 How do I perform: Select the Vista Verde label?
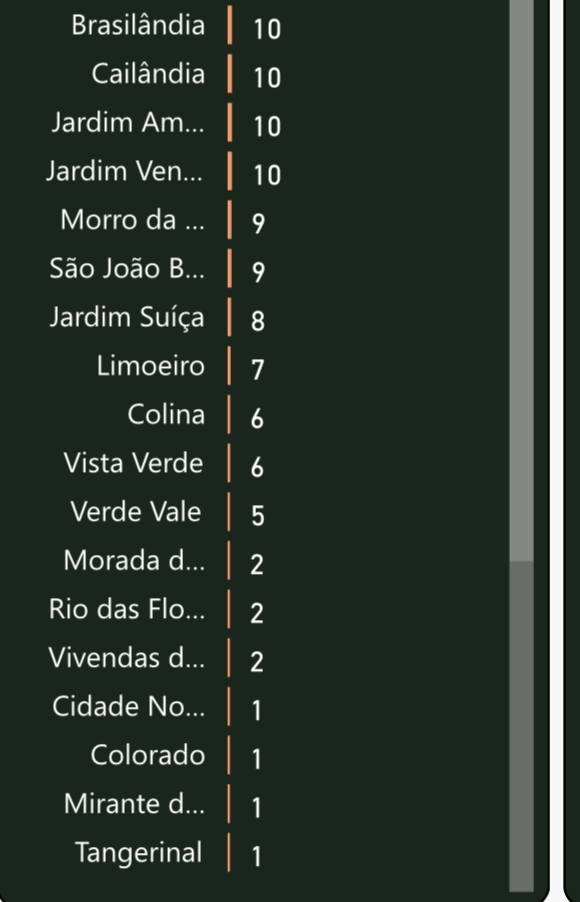click(x=133, y=463)
